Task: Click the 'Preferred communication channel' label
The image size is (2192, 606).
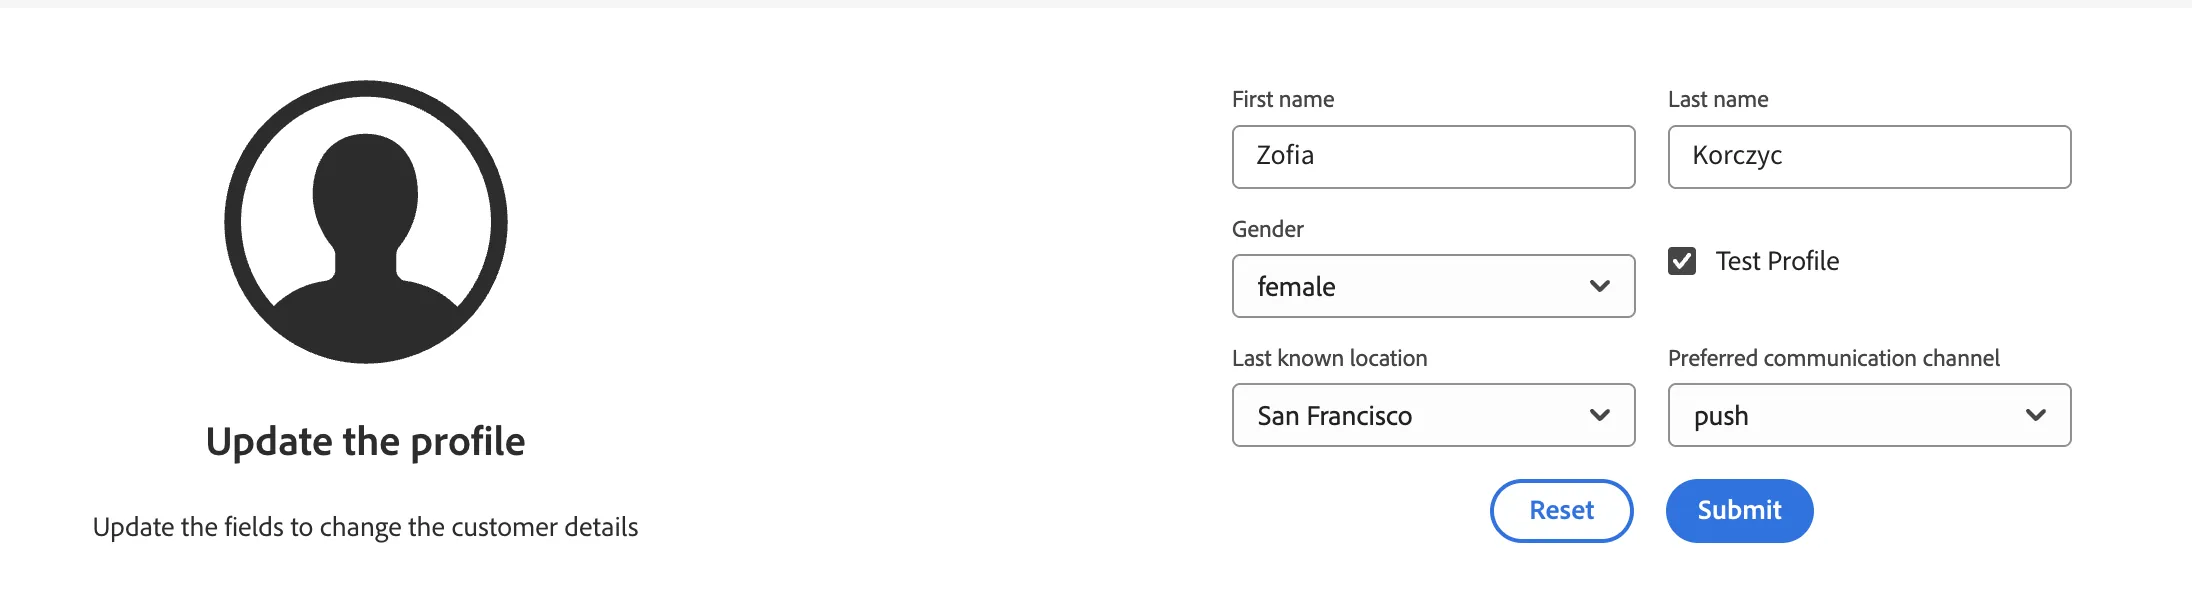Action: [1834, 358]
